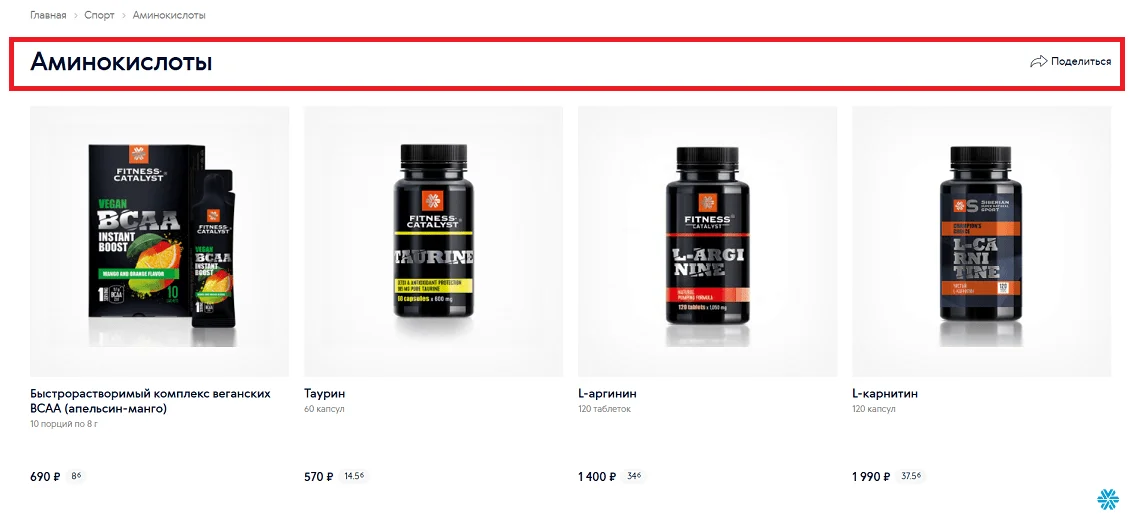View the L-Arginine bottle image
Screen dimensions: 1131x520
coord(708,242)
